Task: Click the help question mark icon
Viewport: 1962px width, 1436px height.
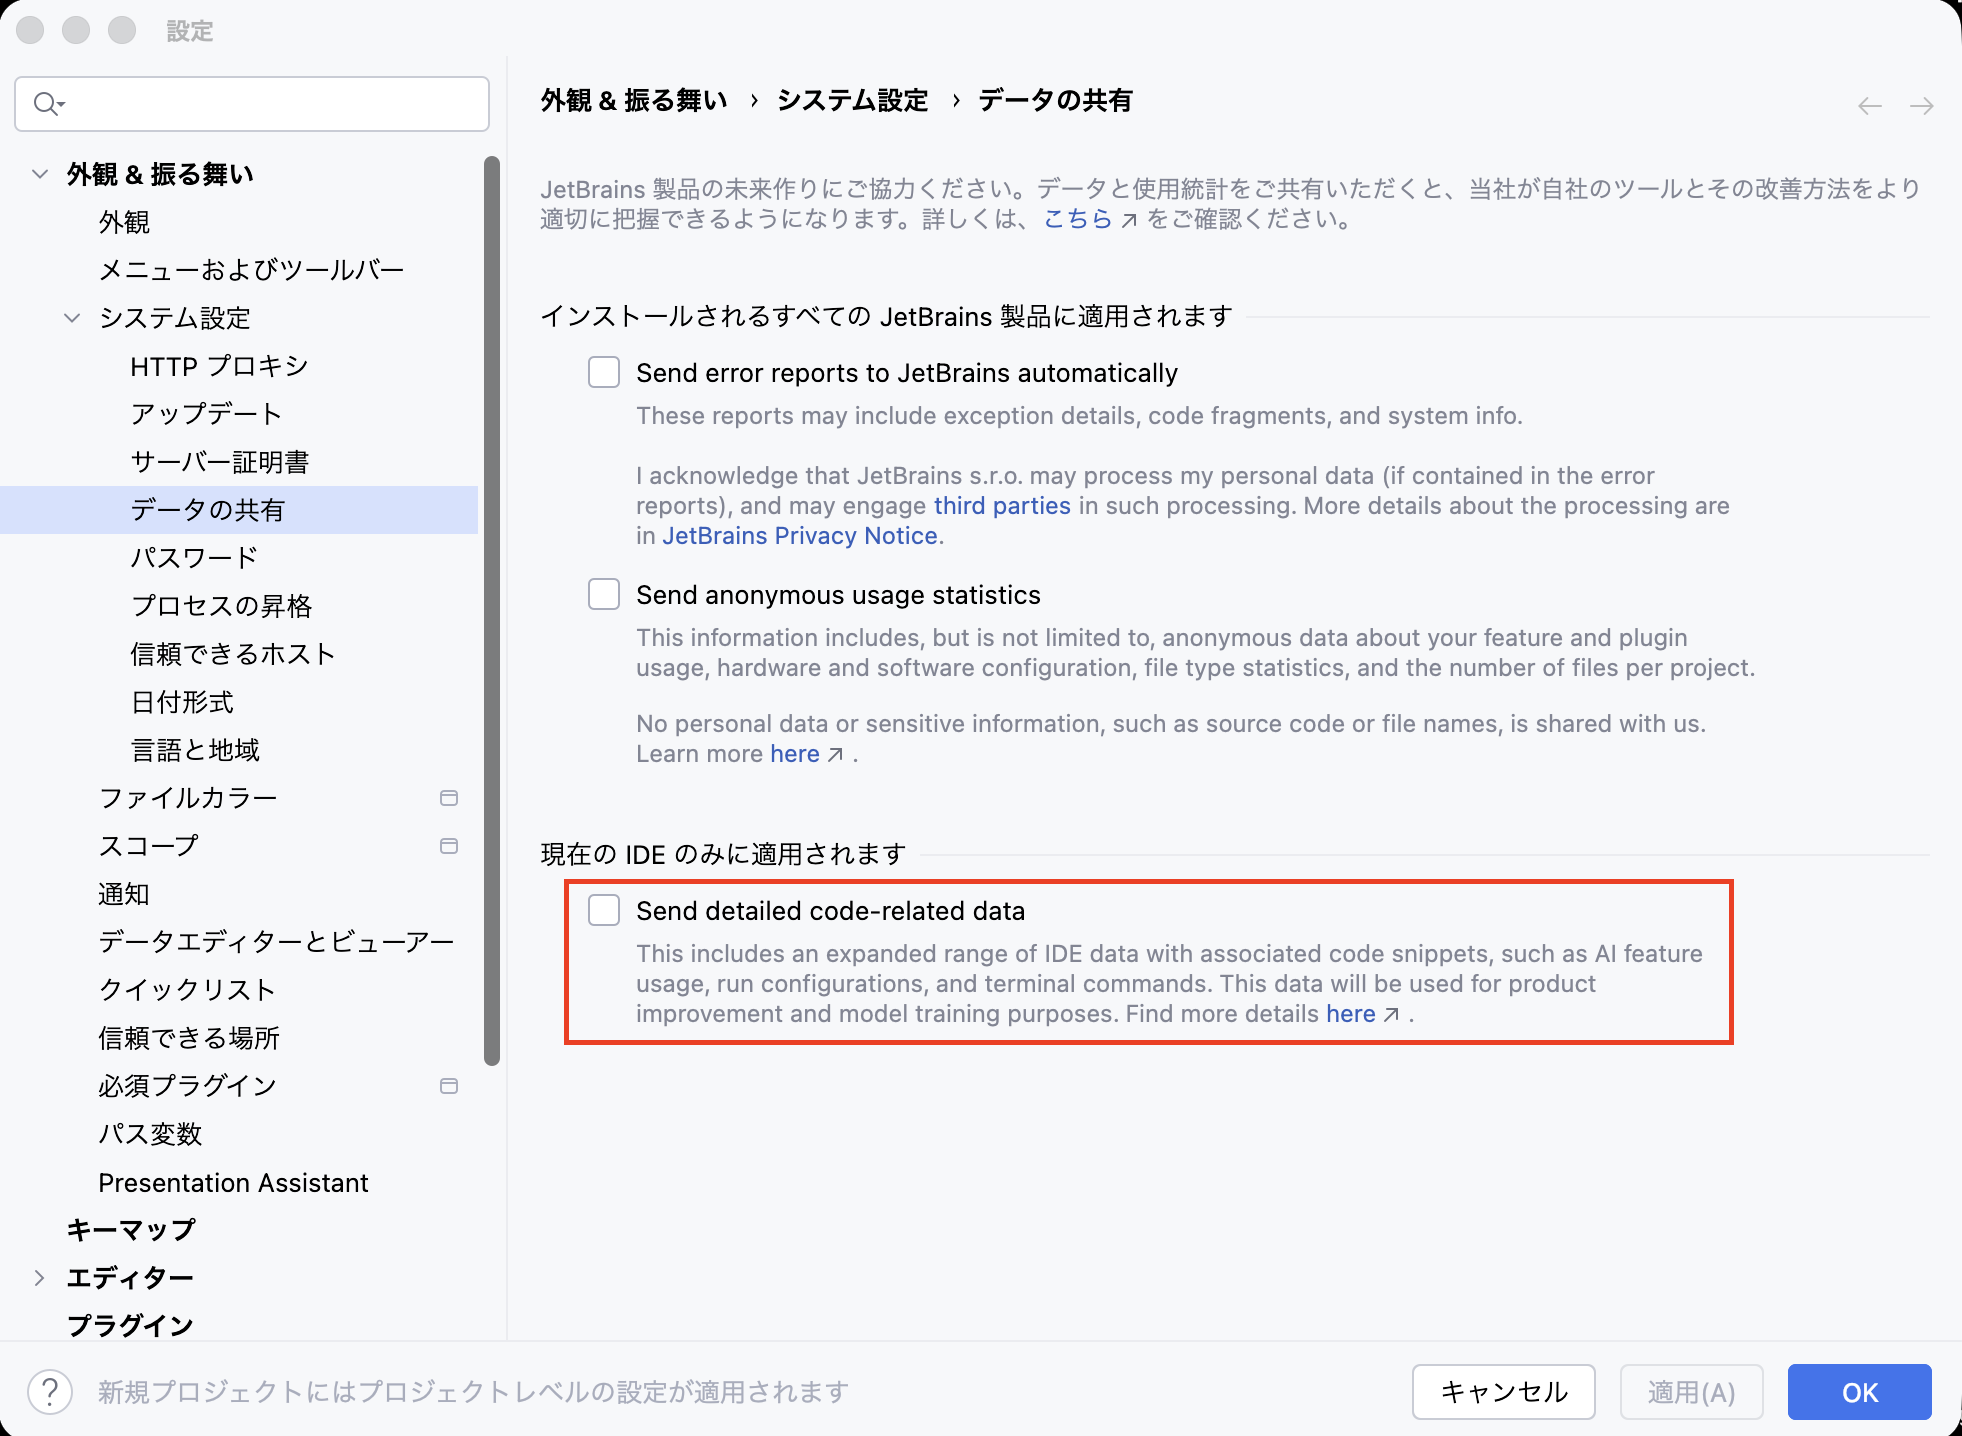Action: coord(50,1391)
